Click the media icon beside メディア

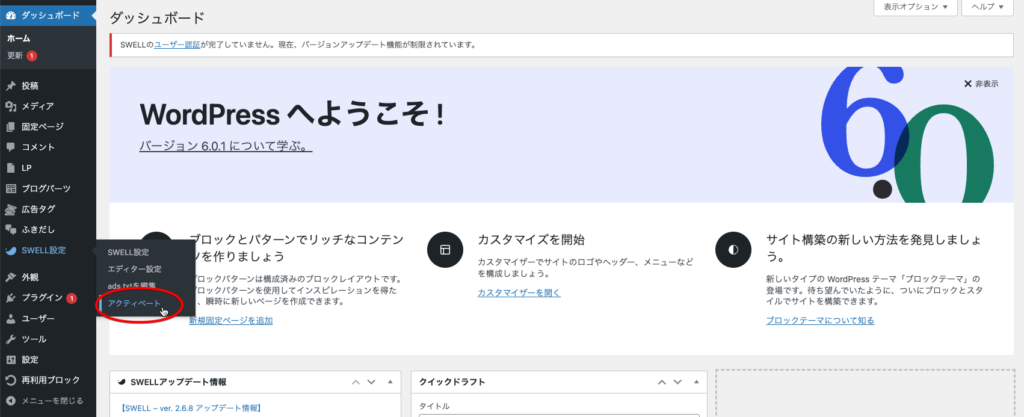point(10,106)
